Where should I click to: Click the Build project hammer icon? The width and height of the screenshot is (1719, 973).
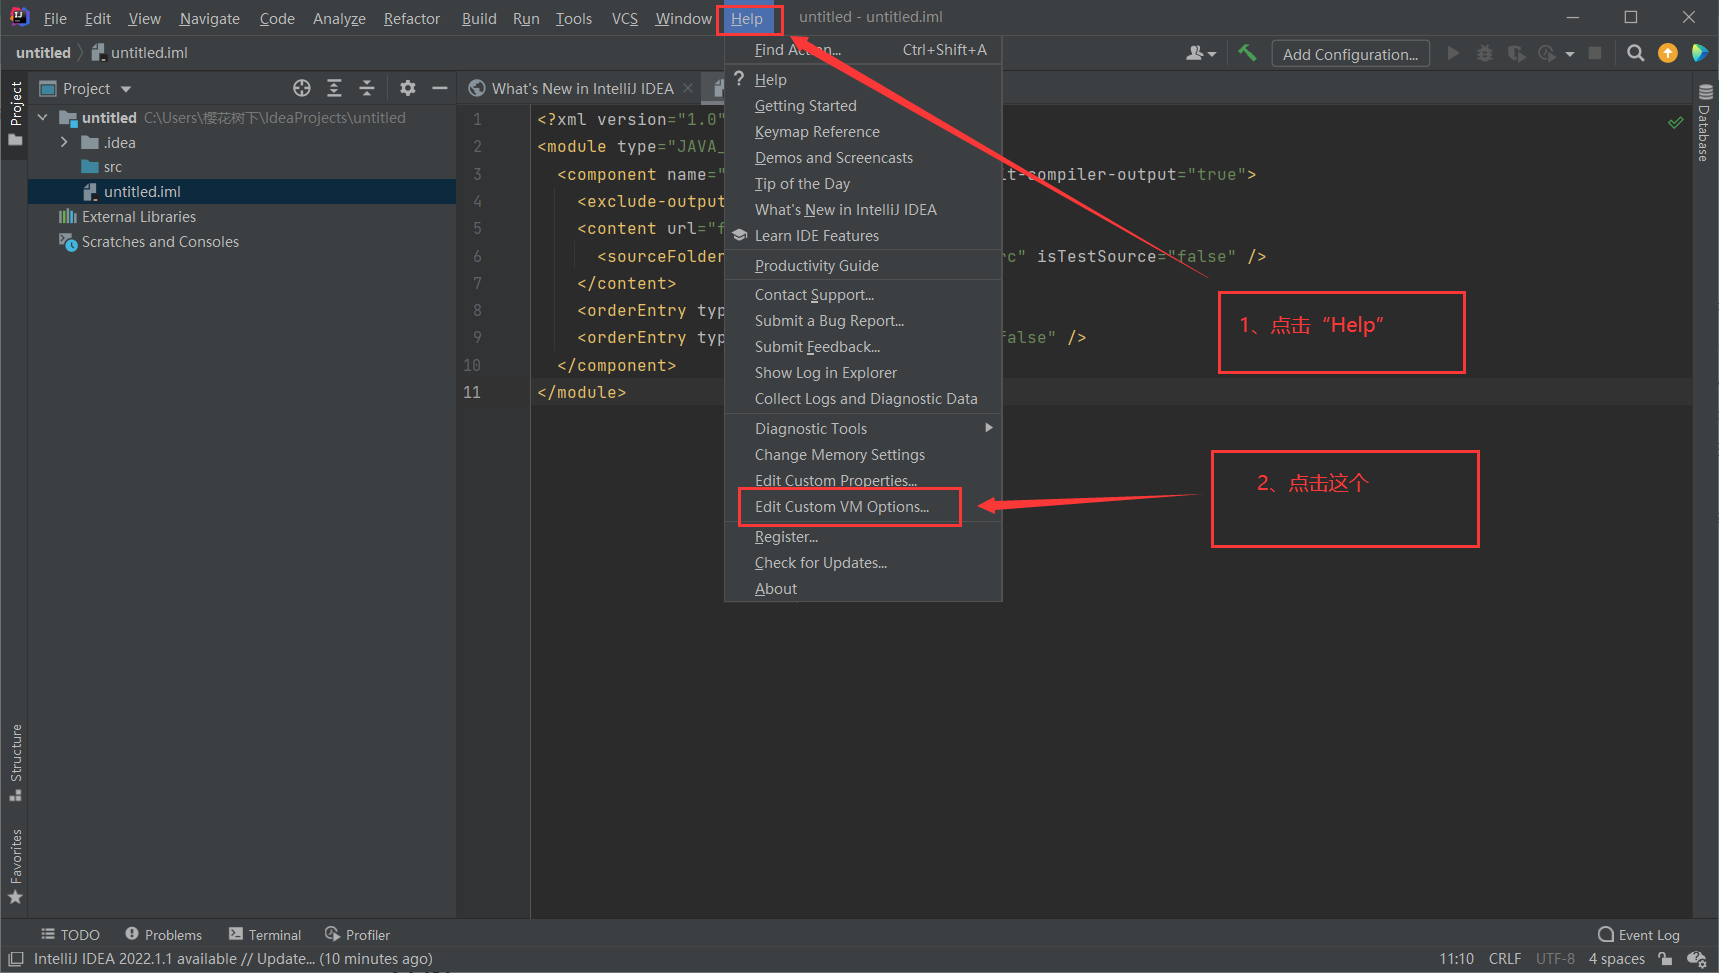(1247, 53)
